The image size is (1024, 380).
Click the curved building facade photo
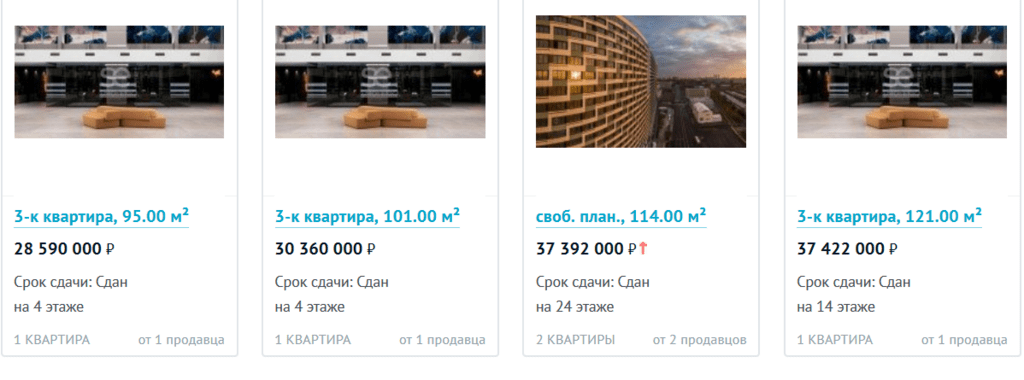pyautogui.click(x=641, y=81)
